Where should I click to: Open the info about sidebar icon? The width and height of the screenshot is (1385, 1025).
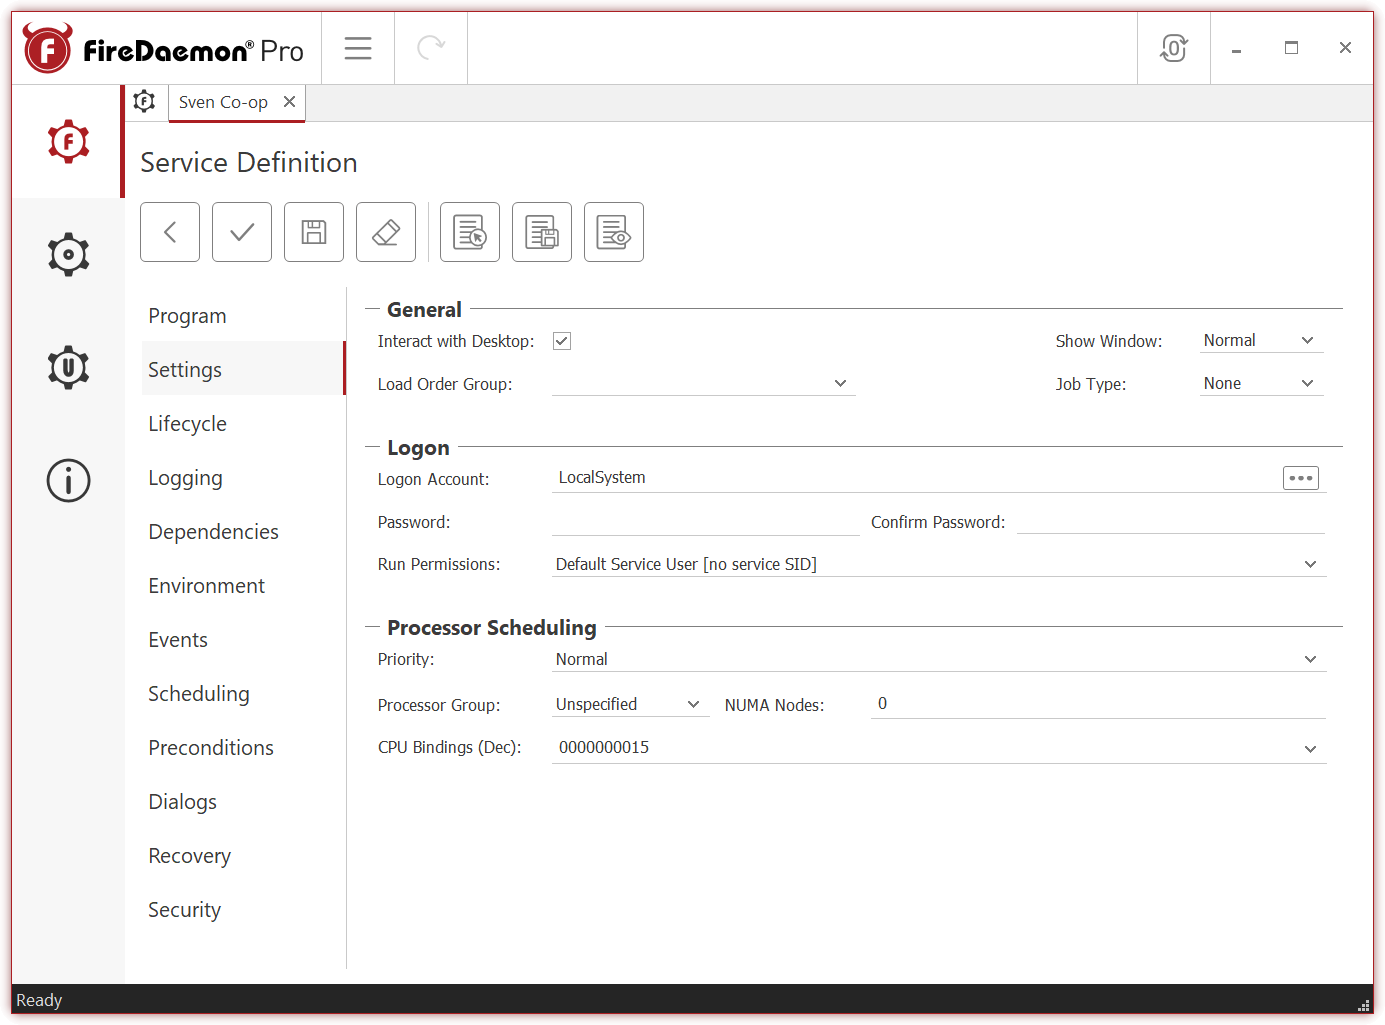(x=68, y=481)
